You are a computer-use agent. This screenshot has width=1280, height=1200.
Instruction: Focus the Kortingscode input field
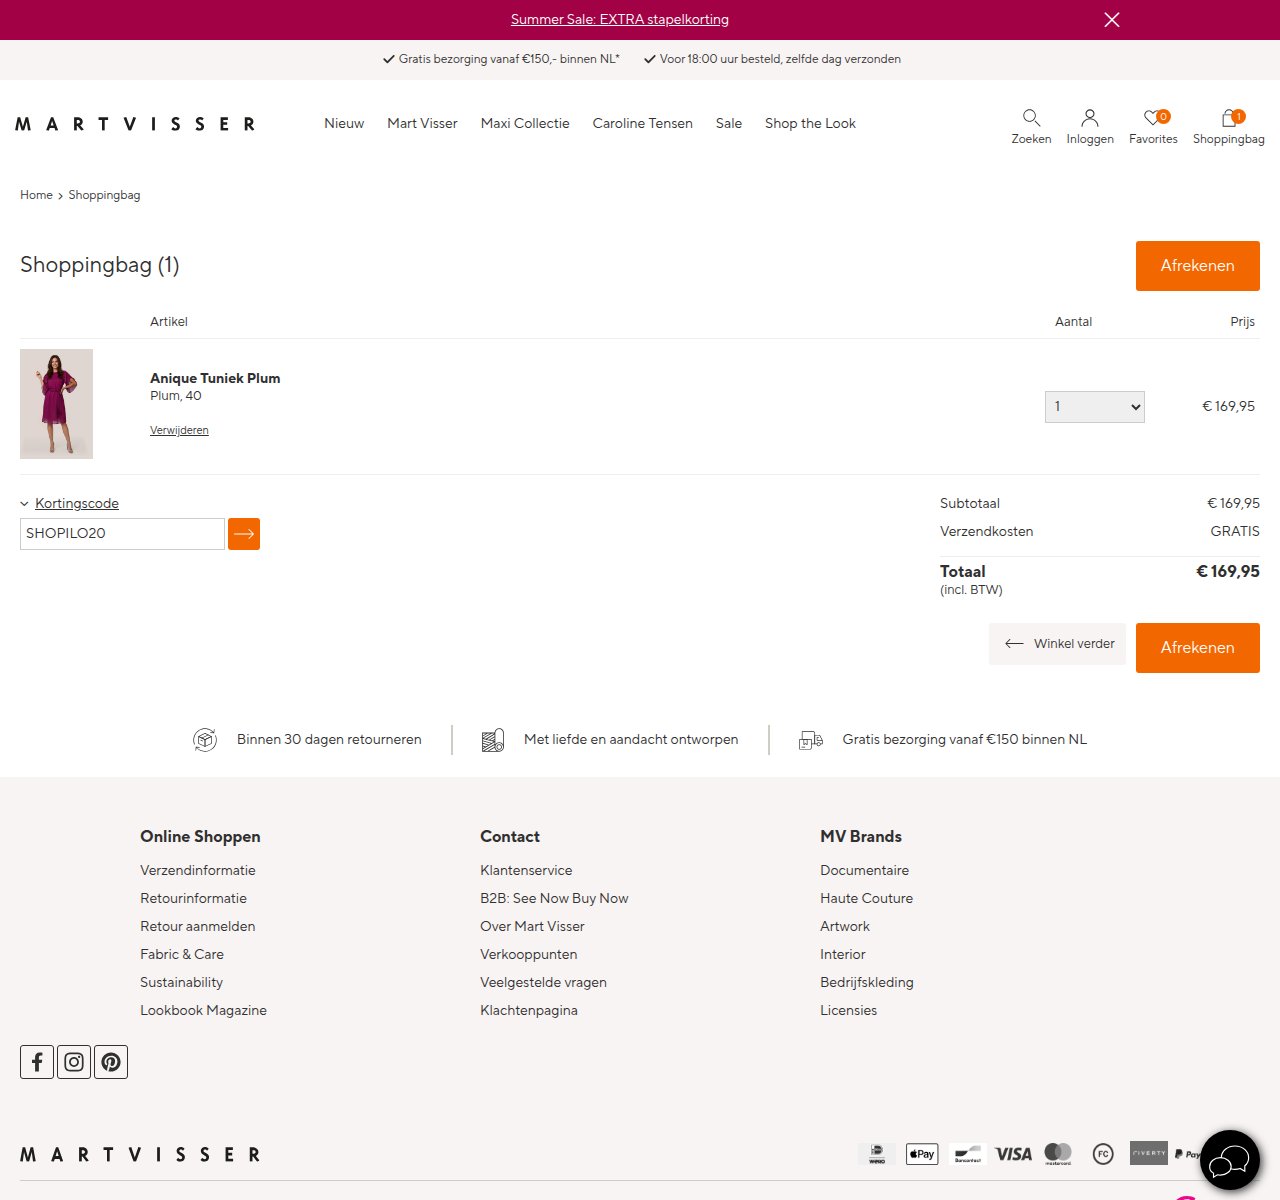pos(122,534)
